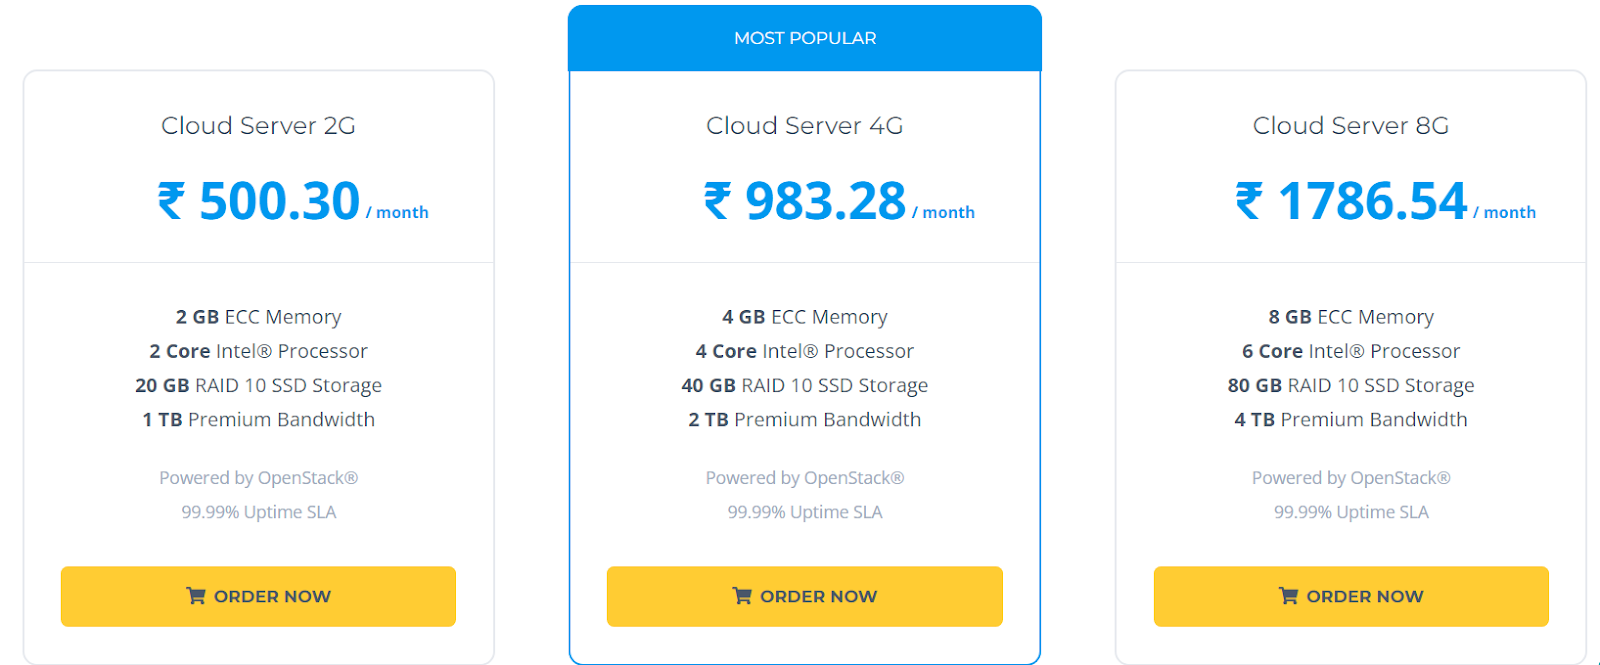Order the Cloud Server 8G plan
1600x665 pixels.
click(x=1351, y=597)
